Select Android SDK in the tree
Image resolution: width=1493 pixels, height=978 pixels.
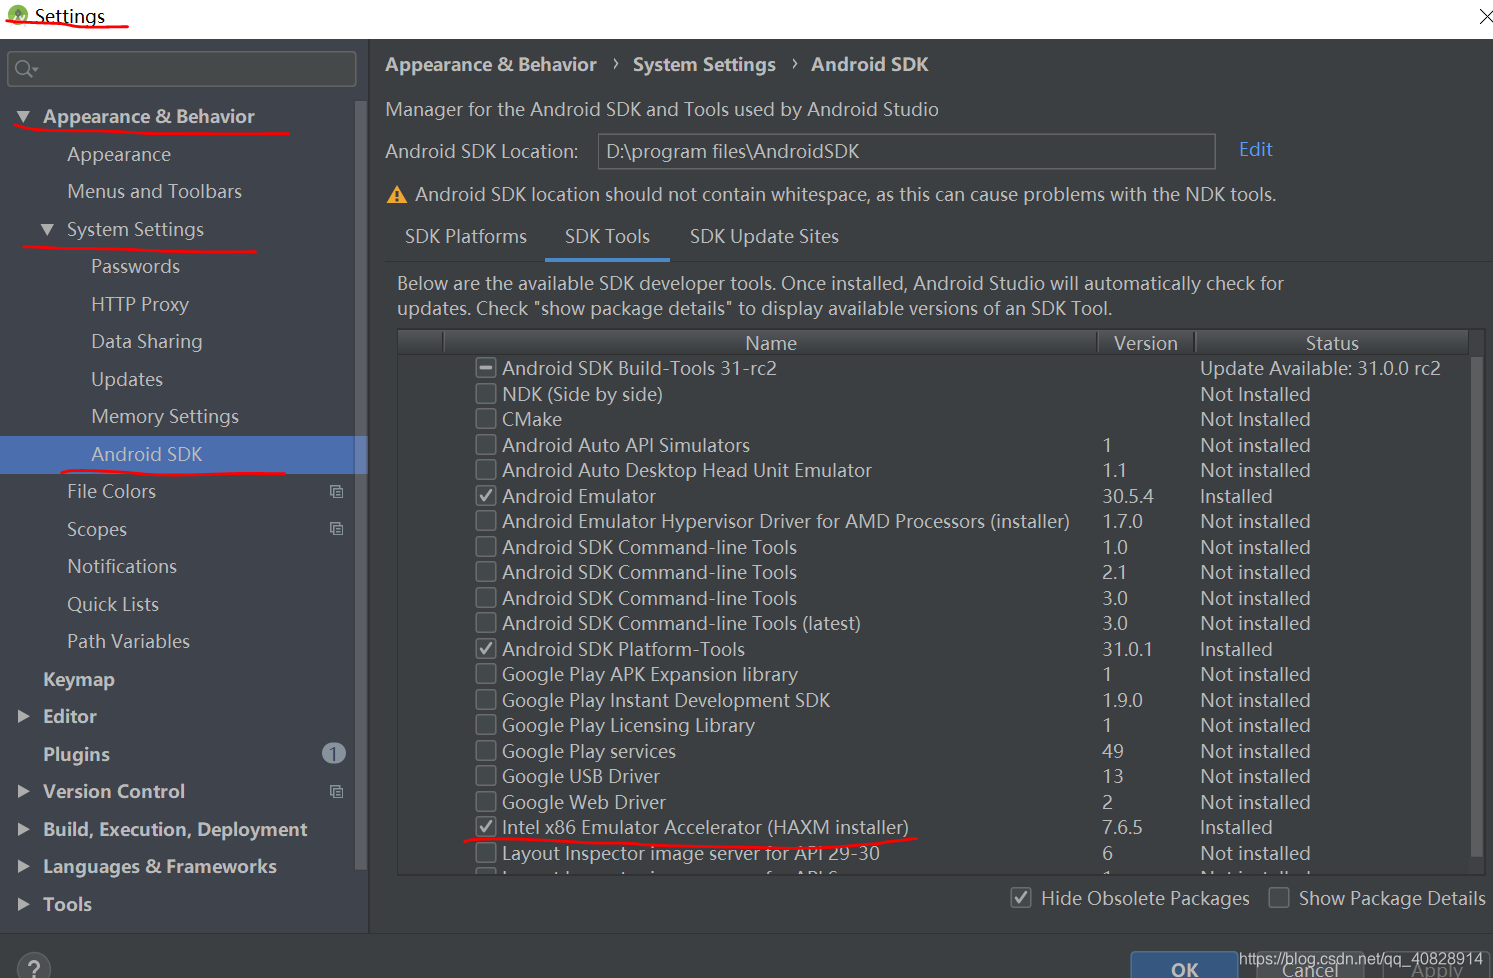[146, 455]
